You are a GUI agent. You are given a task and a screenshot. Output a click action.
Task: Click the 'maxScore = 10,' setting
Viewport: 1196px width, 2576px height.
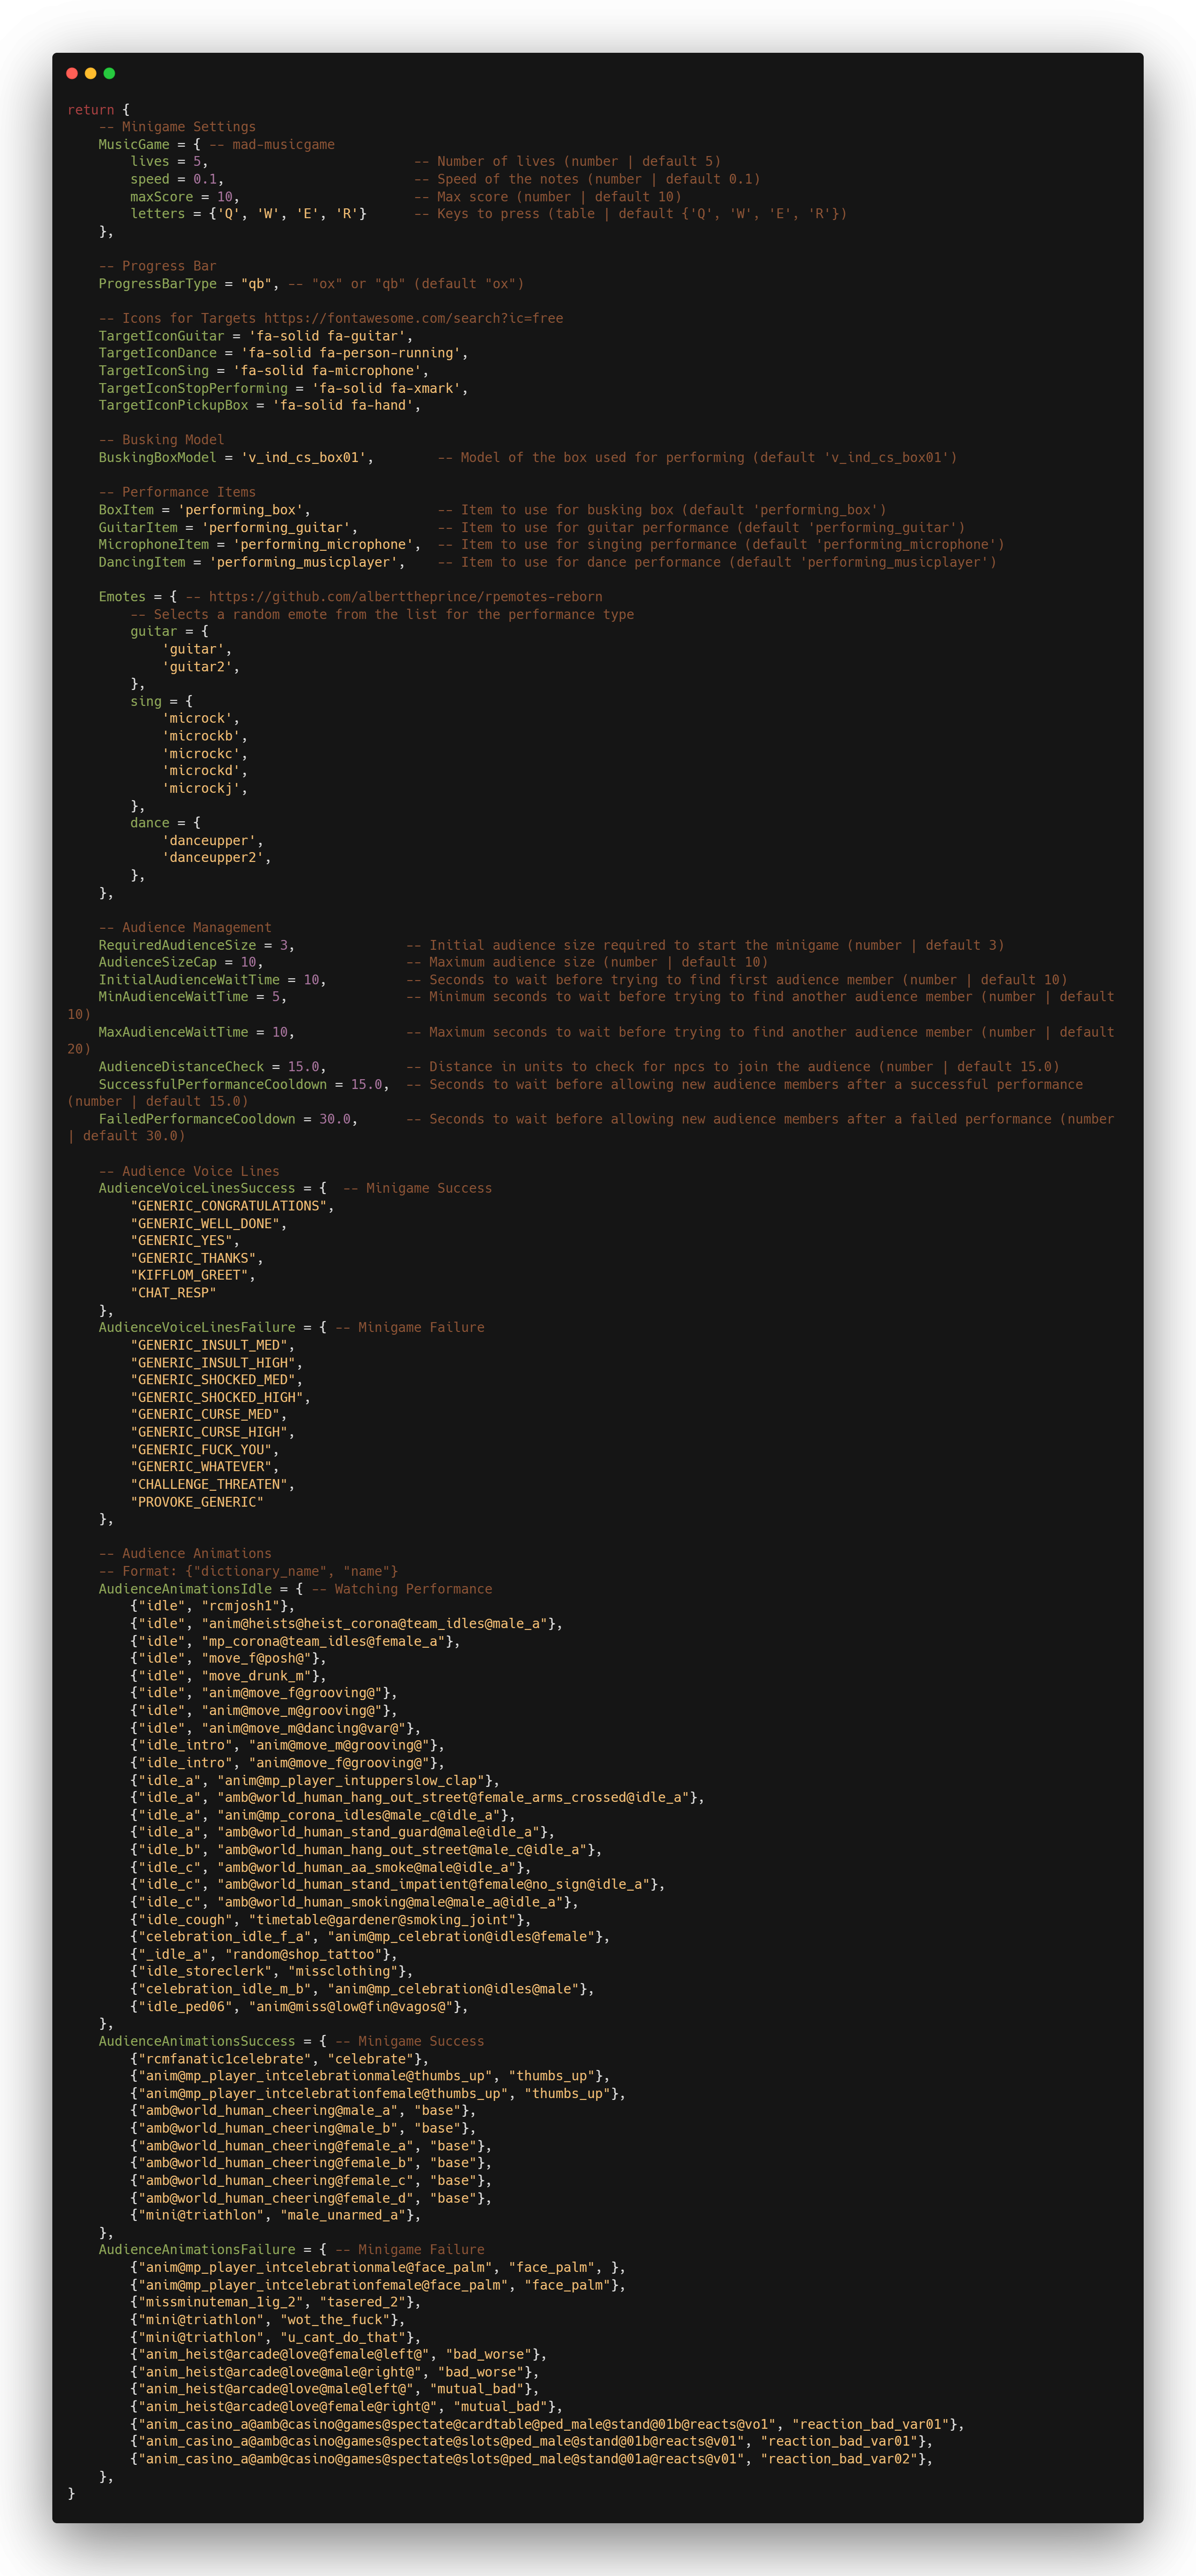[x=185, y=197]
